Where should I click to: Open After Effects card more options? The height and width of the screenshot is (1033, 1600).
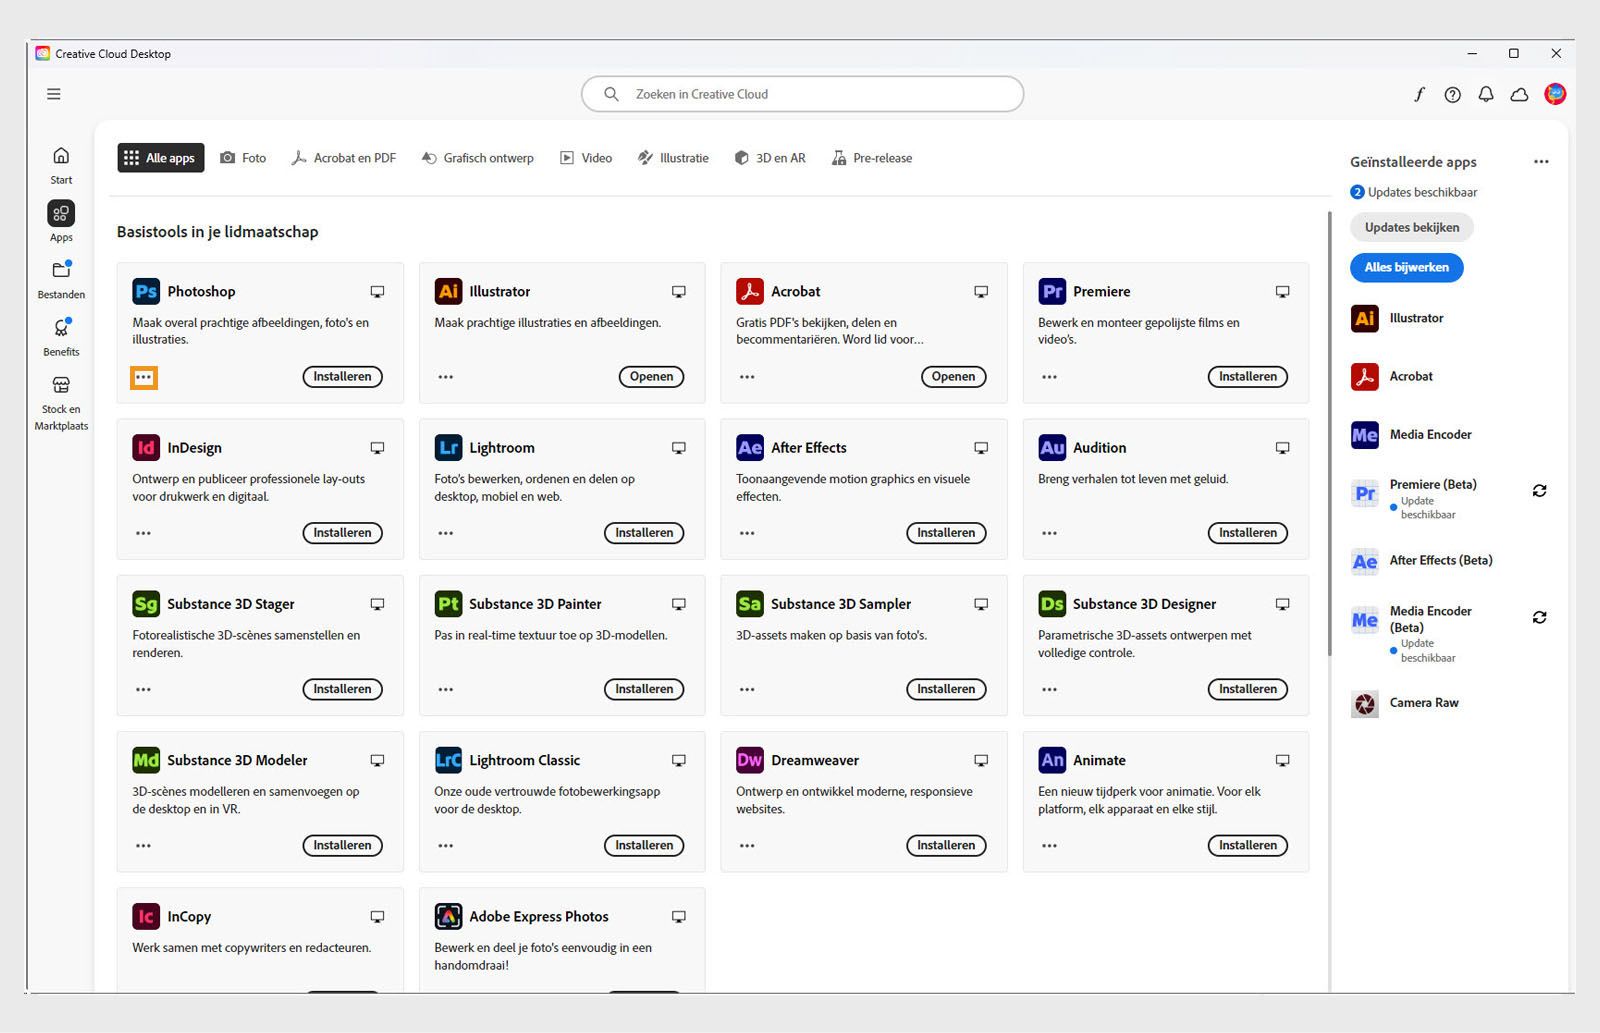(748, 533)
